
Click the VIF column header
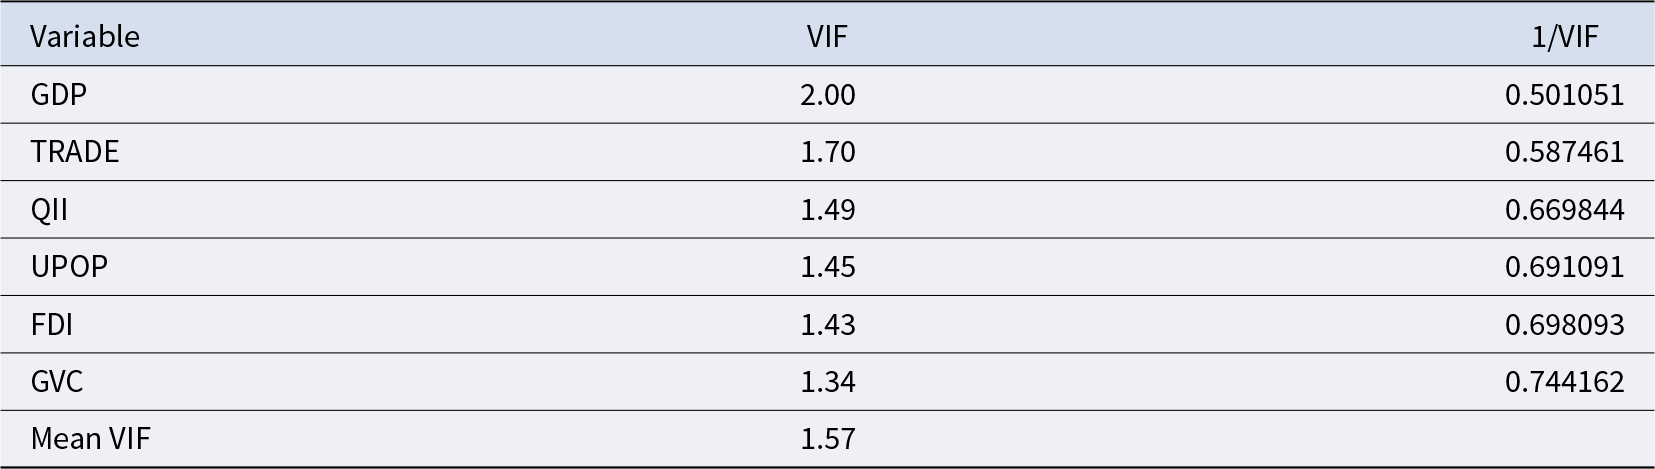(x=827, y=37)
